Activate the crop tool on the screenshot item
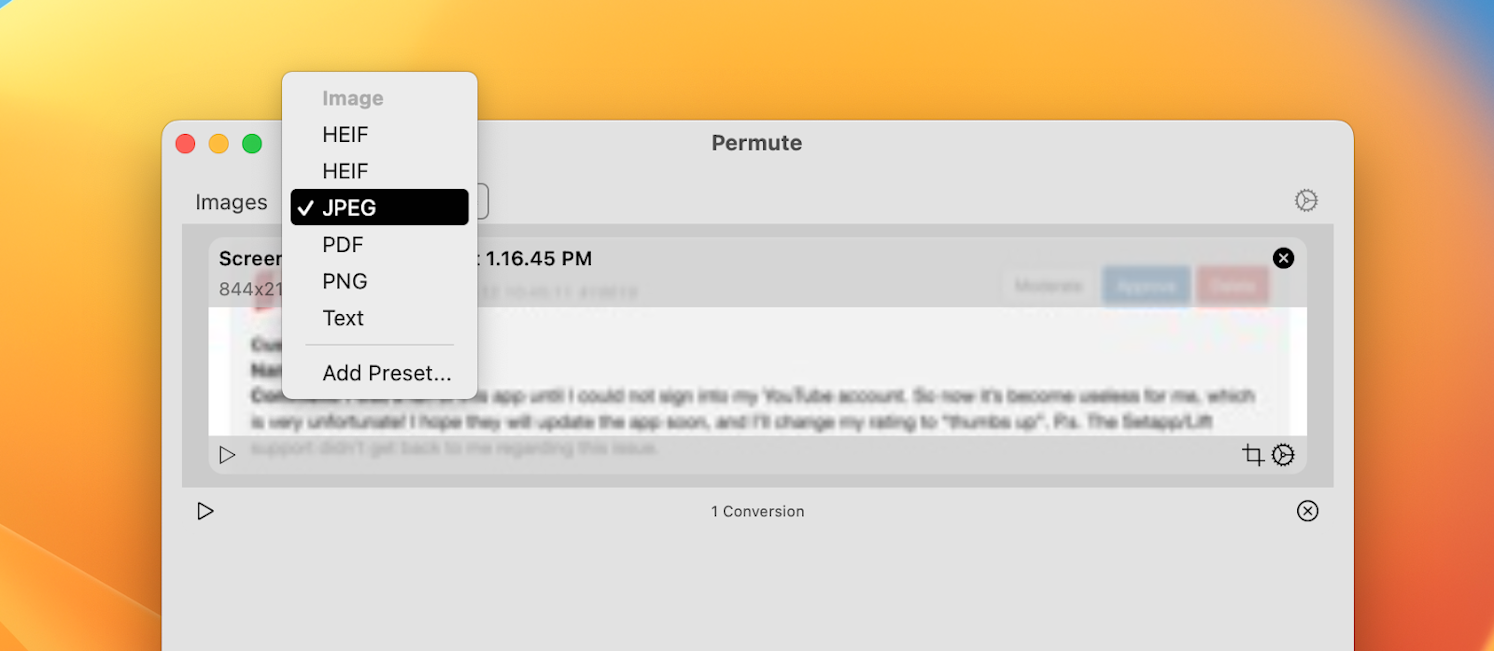Viewport: 1494px width, 651px height. tap(1253, 455)
